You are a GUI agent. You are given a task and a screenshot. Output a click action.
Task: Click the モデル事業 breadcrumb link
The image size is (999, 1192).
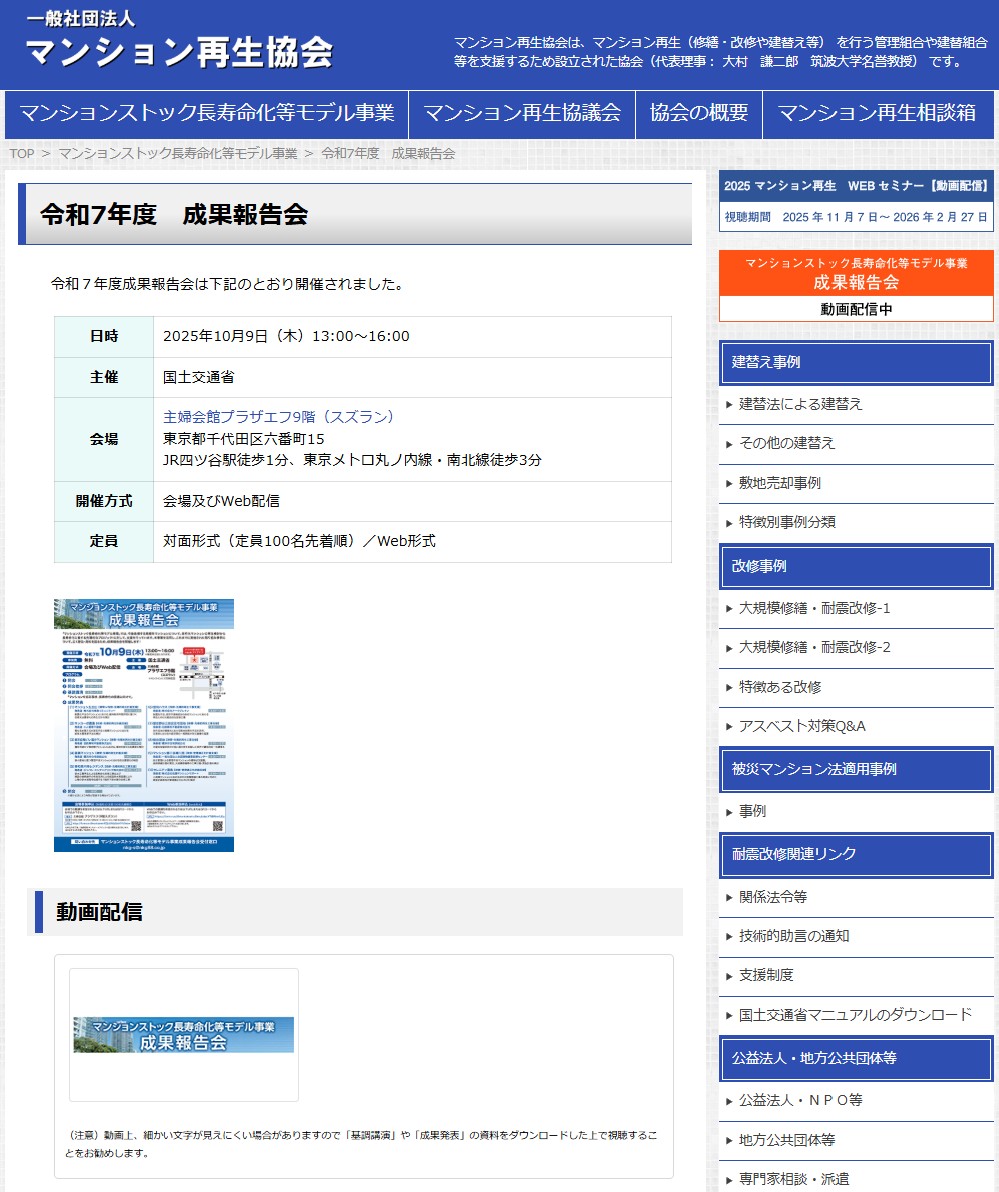point(178,153)
